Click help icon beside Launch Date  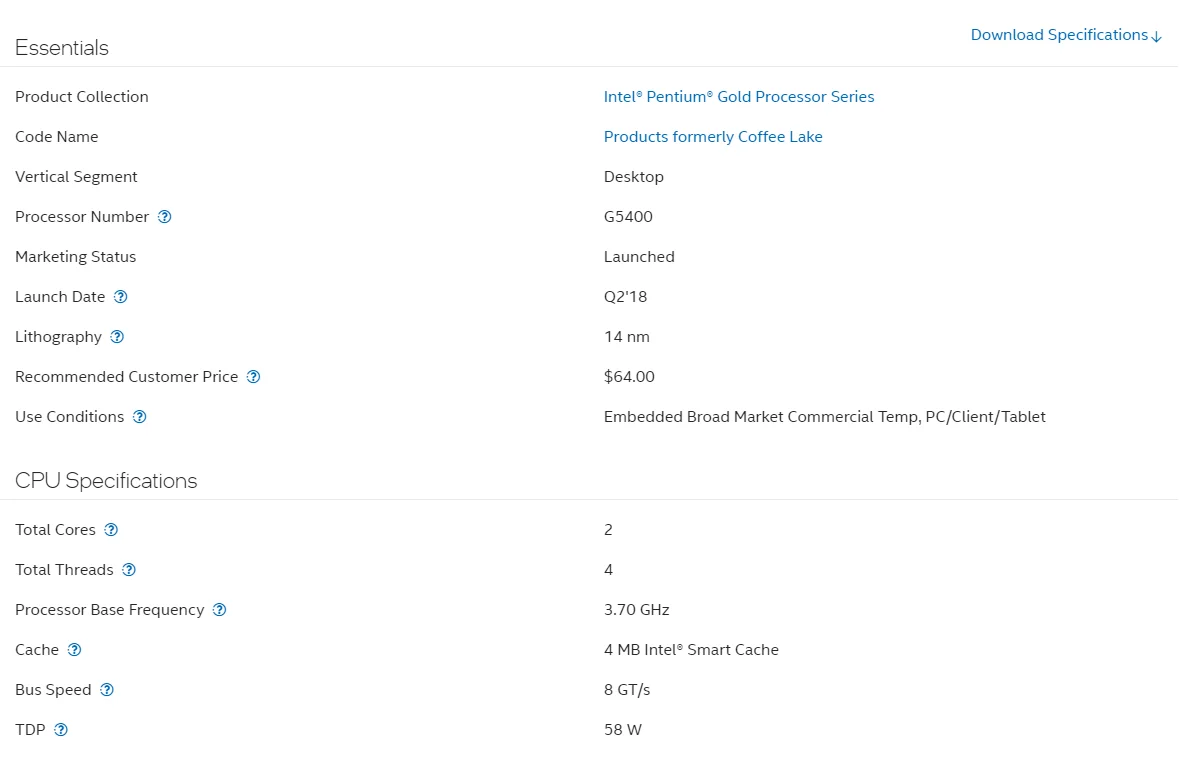click(121, 297)
